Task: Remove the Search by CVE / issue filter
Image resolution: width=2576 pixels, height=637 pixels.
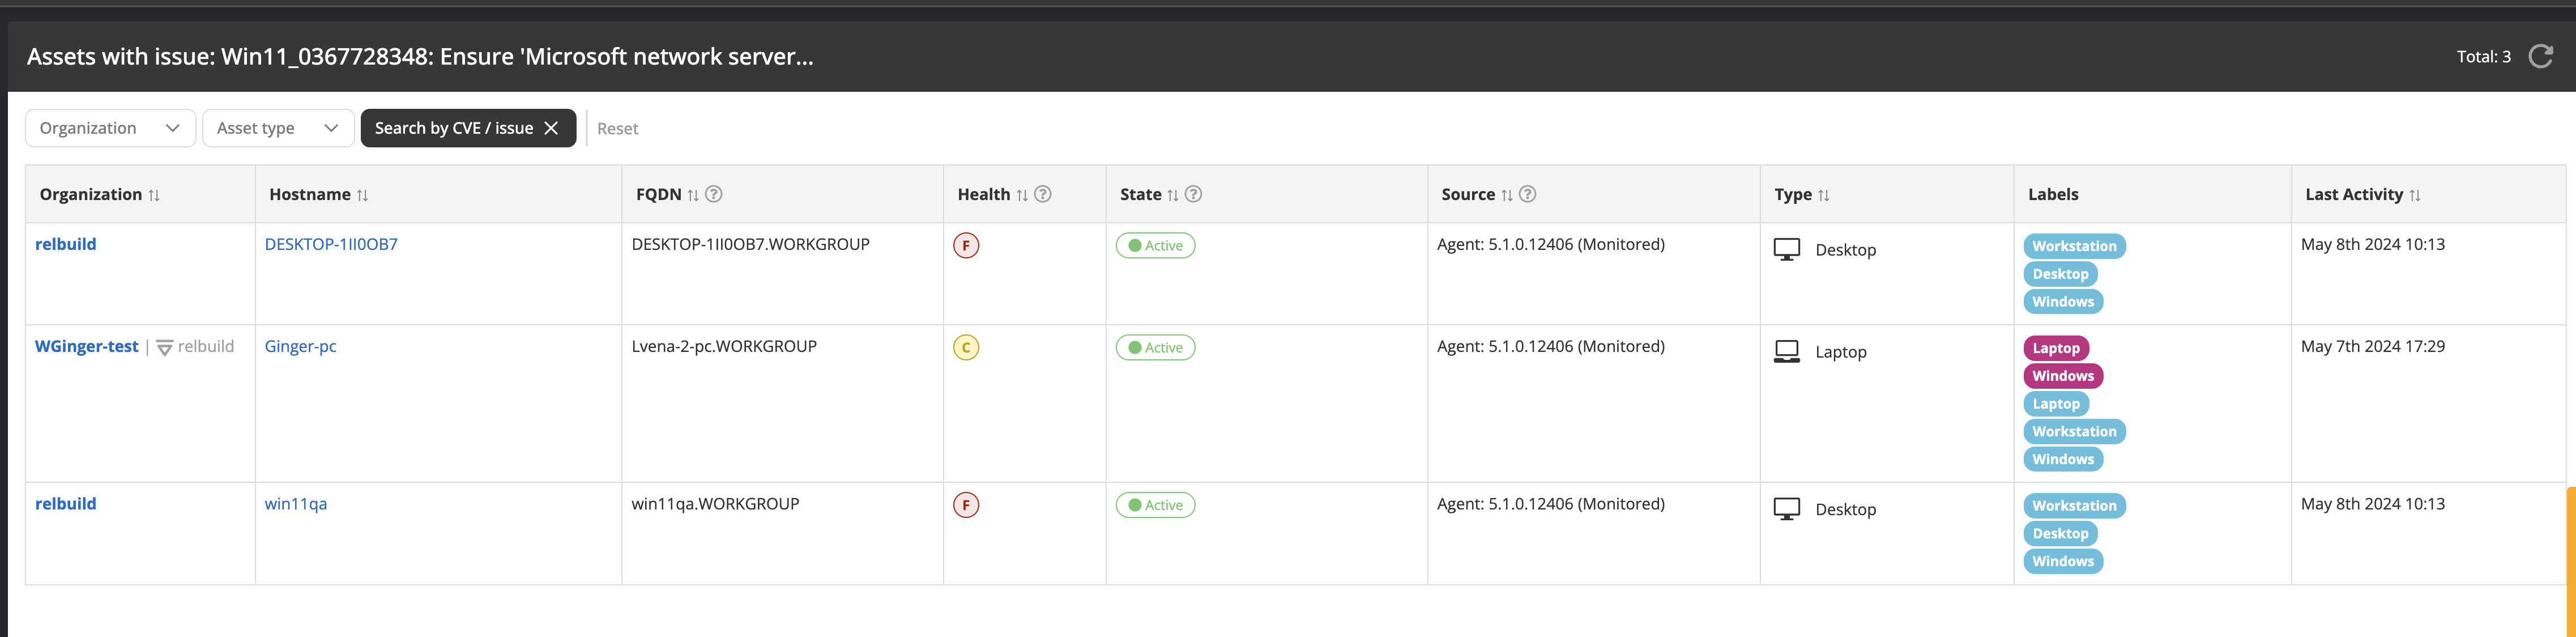Action: click(x=551, y=128)
